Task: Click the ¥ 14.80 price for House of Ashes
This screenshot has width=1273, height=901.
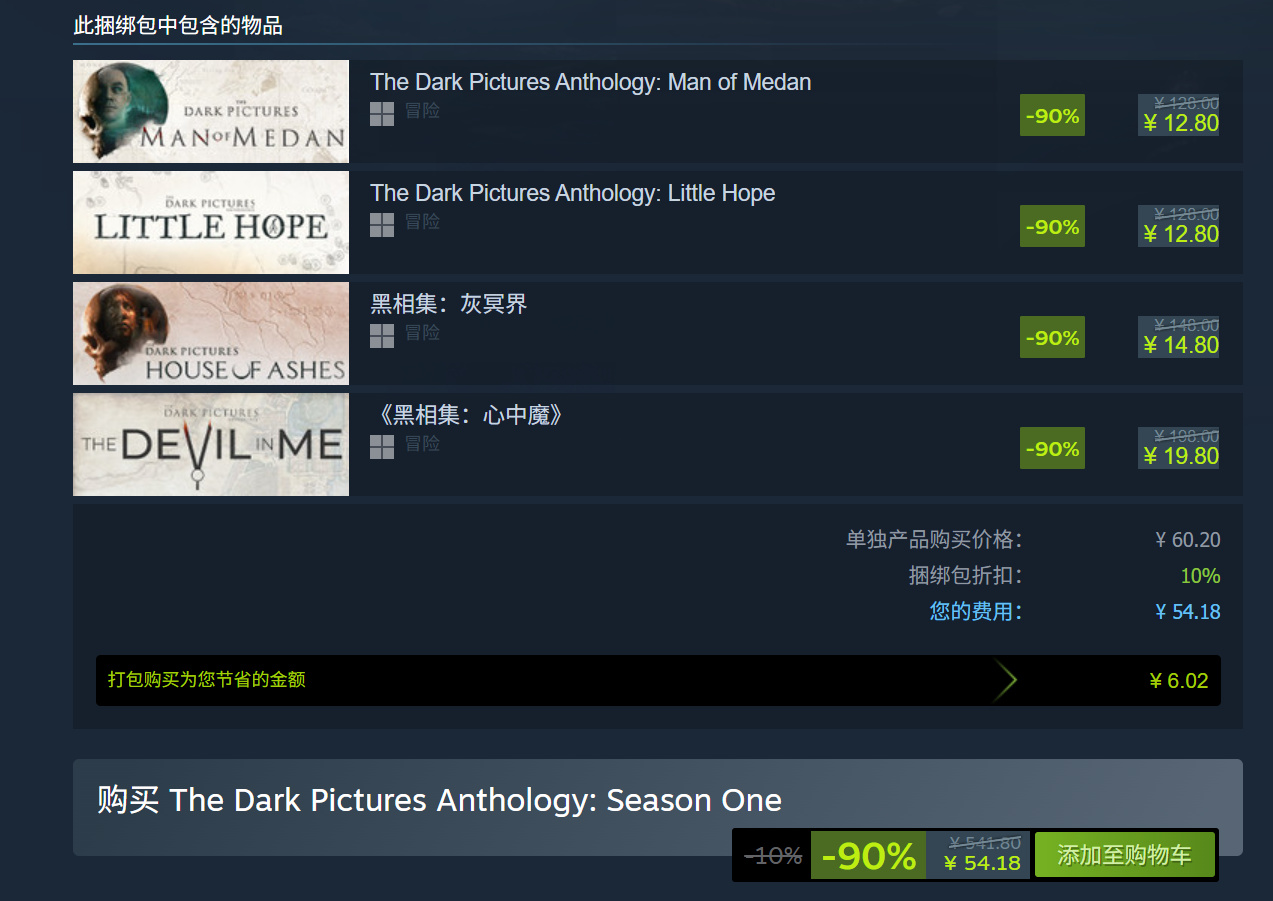Action: [1181, 345]
